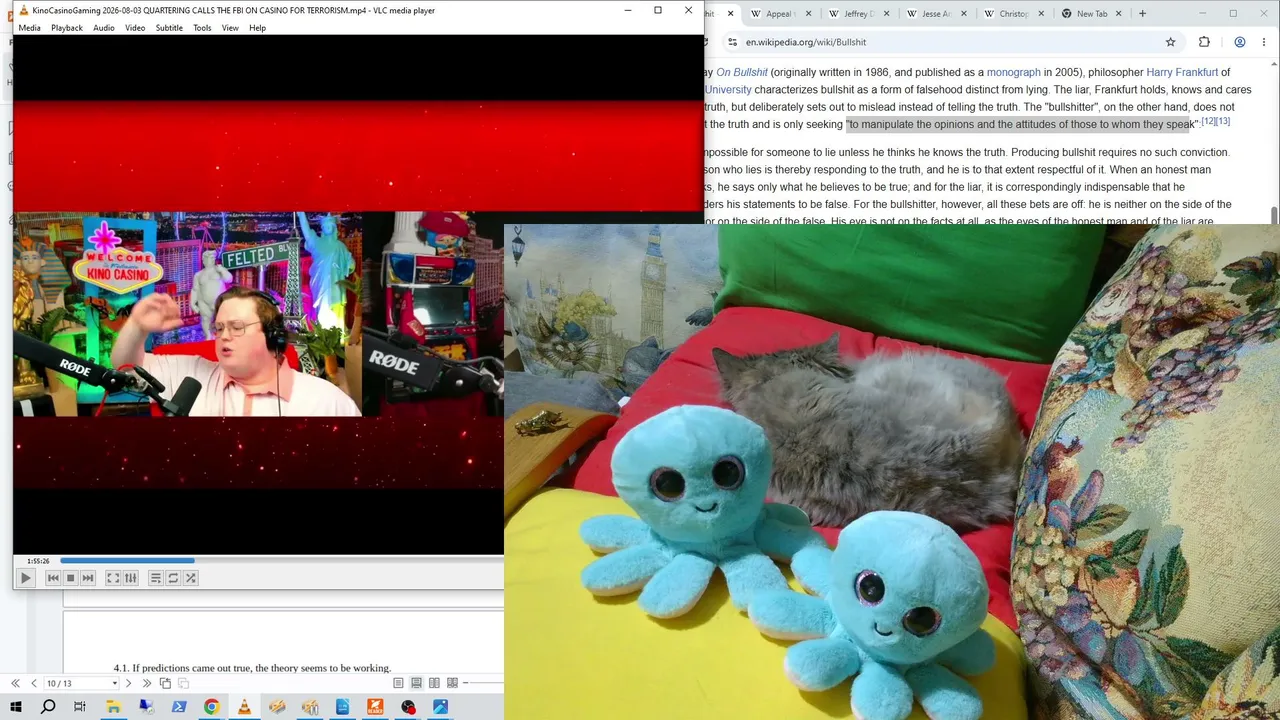Close the Jesse browser tab
The image size is (1280, 720).
[964, 14]
